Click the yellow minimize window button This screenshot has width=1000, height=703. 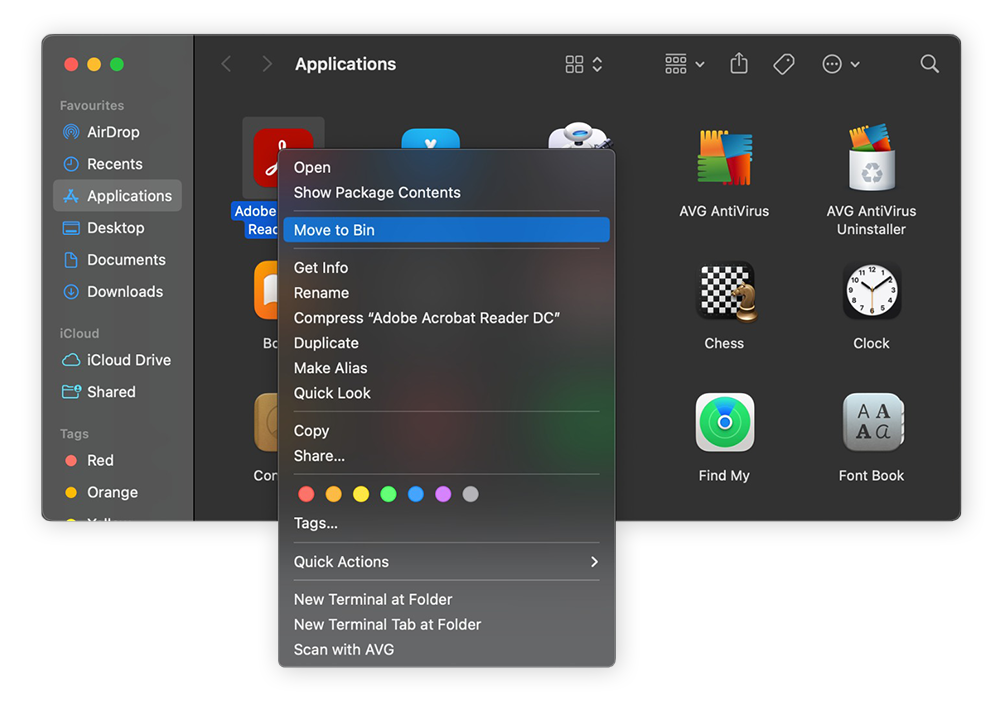tap(94, 64)
